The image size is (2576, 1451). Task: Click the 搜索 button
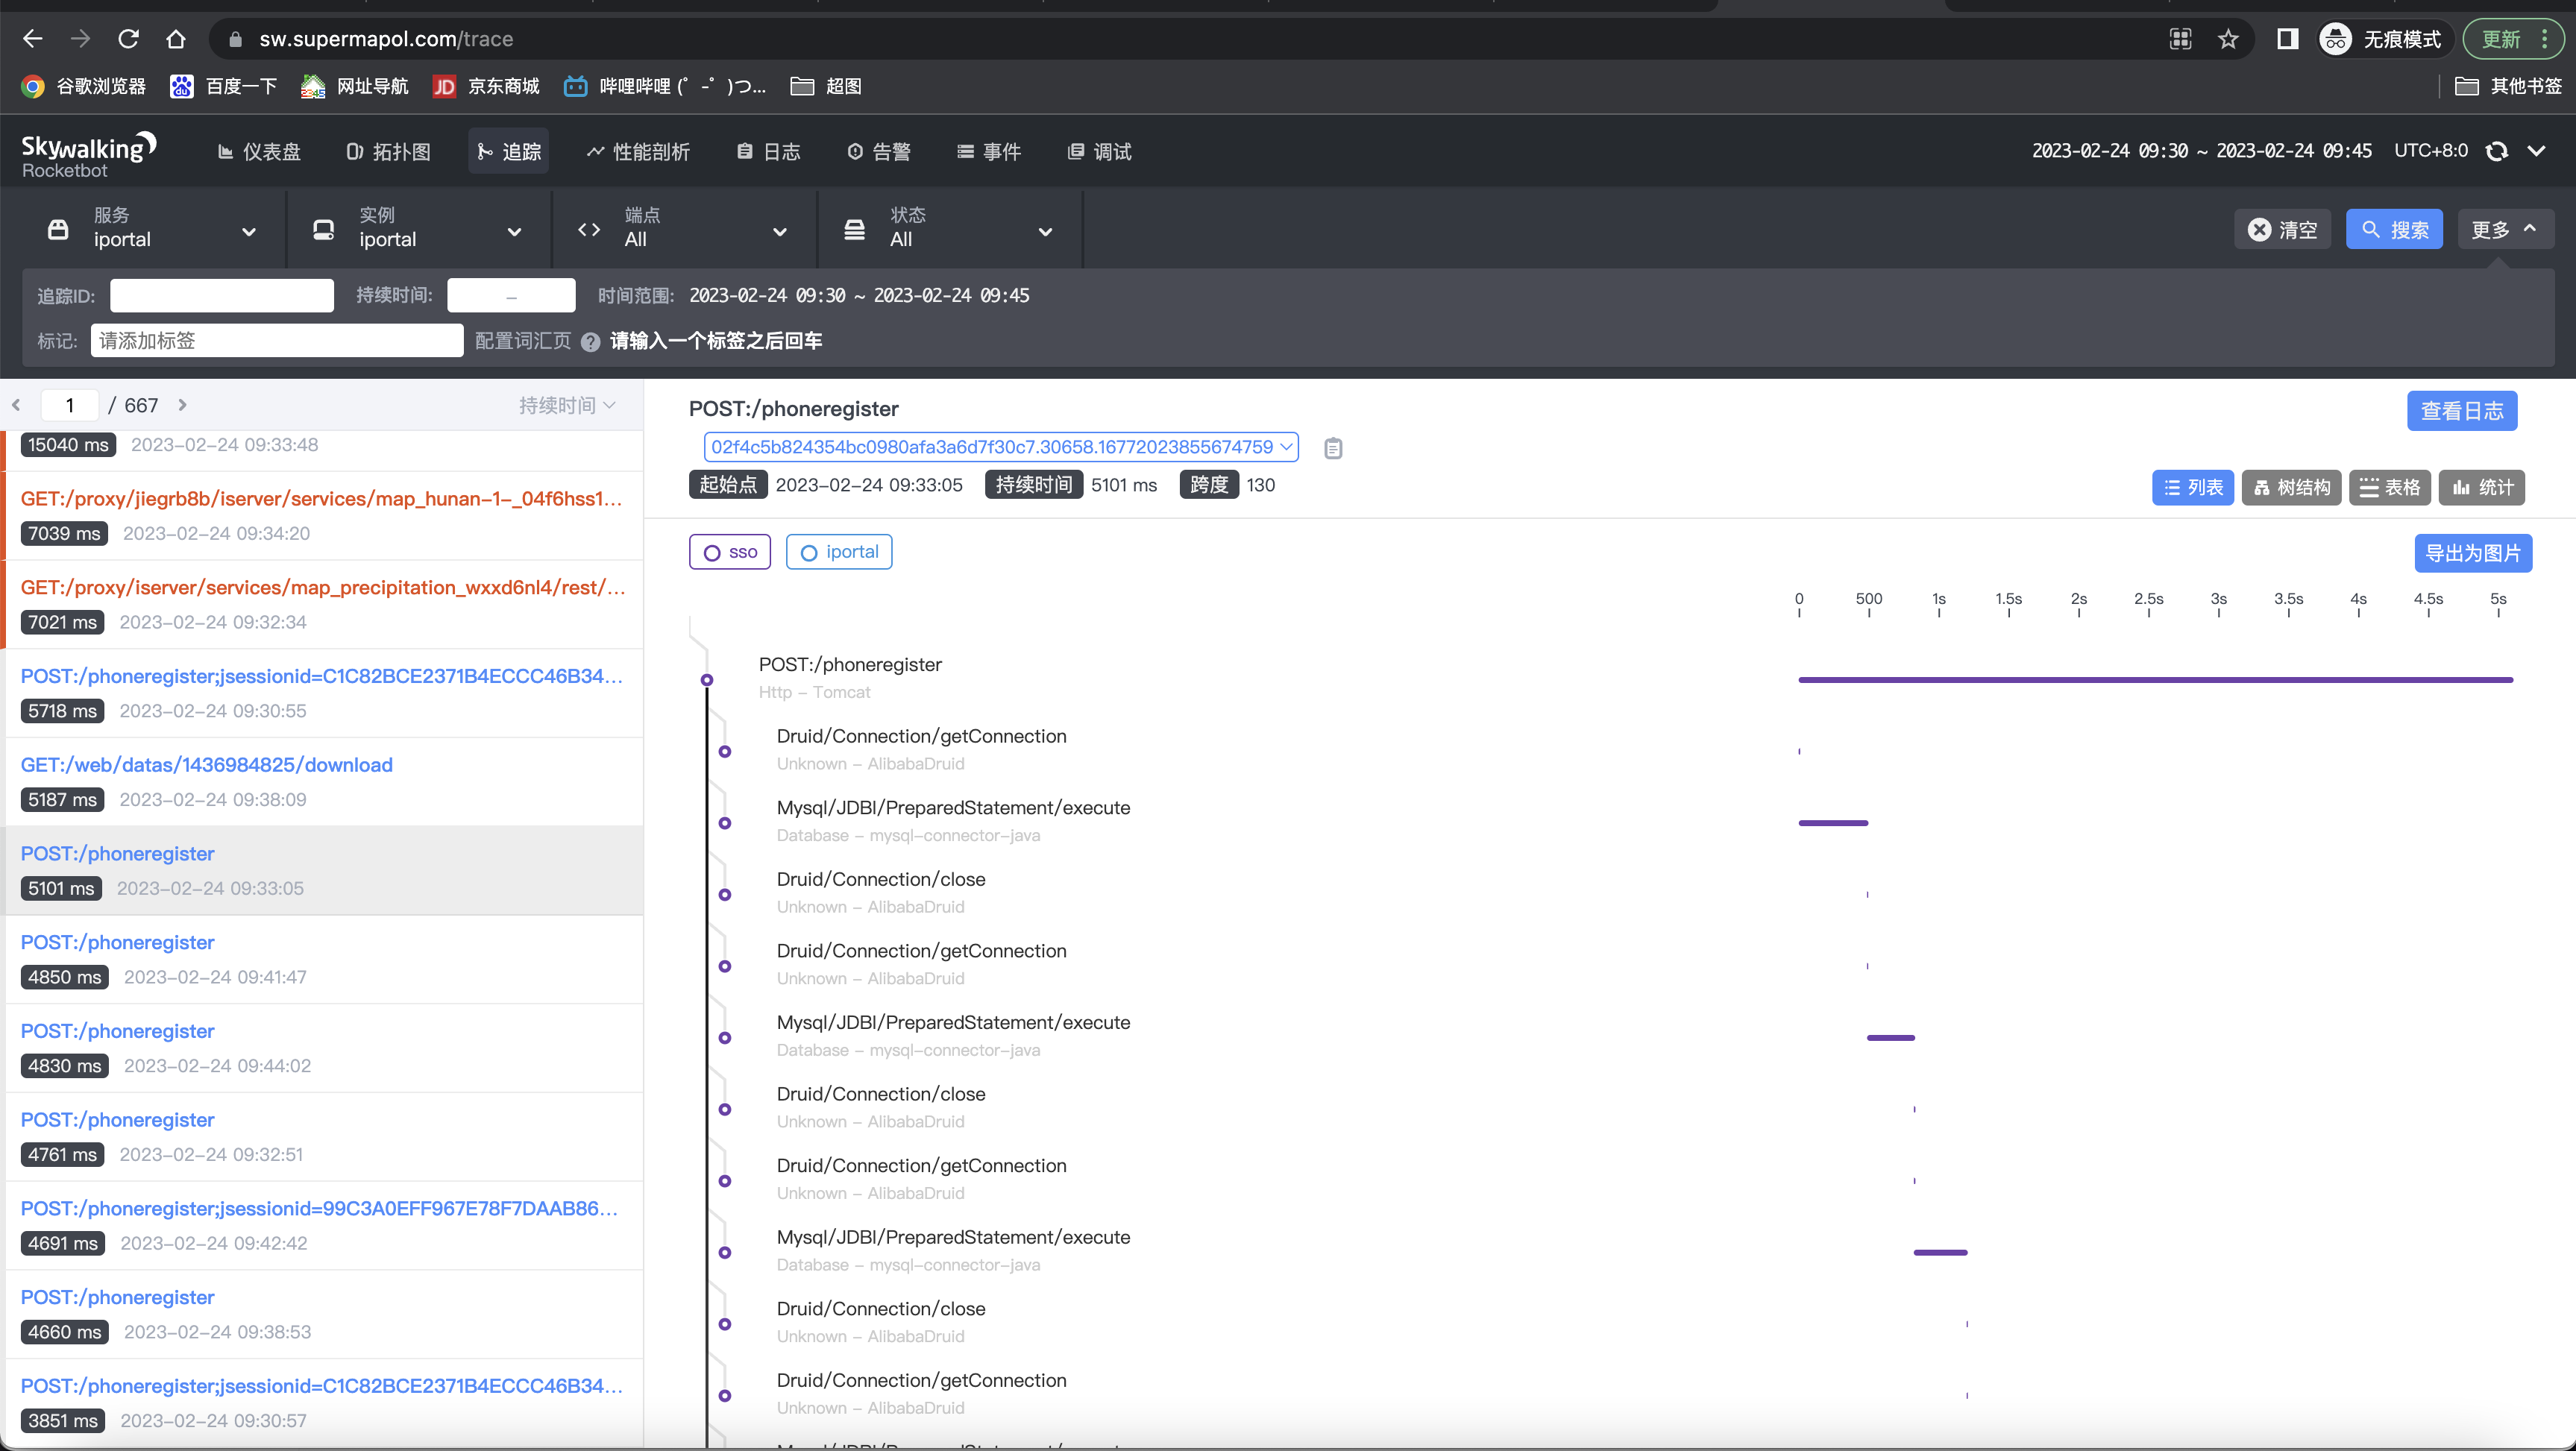coord(2393,229)
